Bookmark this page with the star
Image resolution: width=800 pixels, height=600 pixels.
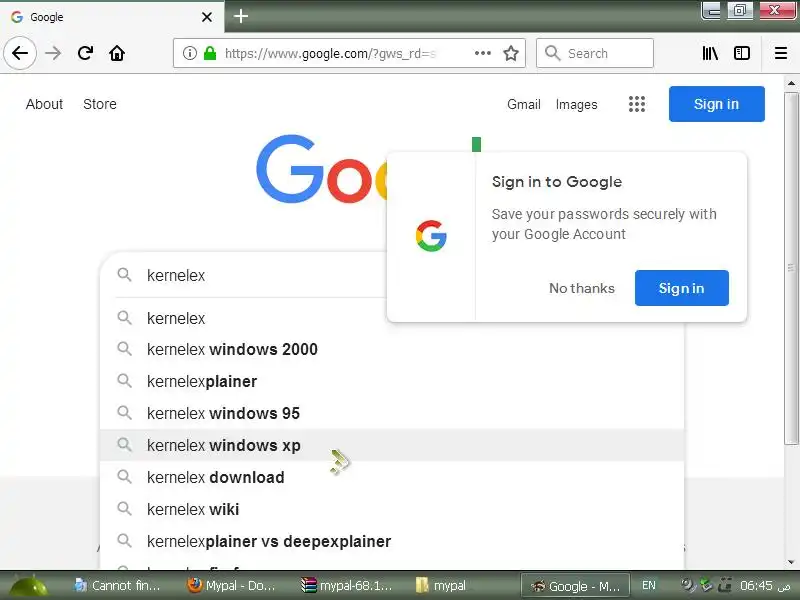[x=511, y=53]
